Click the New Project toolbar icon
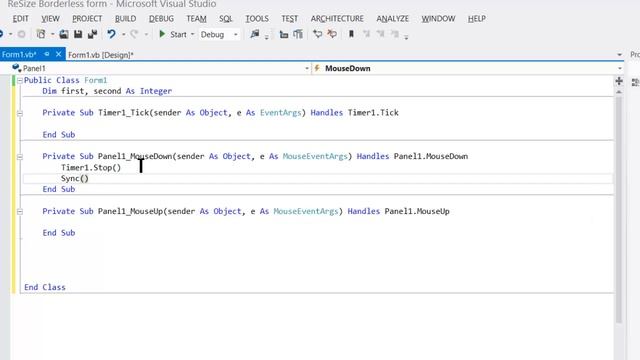Image resolution: width=640 pixels, height=360 pixels. 41,34
